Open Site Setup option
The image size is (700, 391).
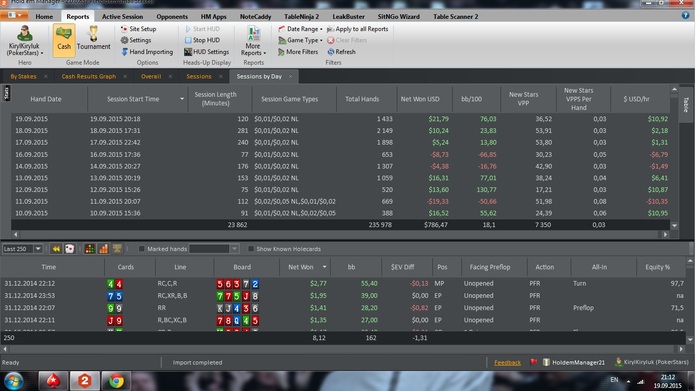click(x=138, y=29)
